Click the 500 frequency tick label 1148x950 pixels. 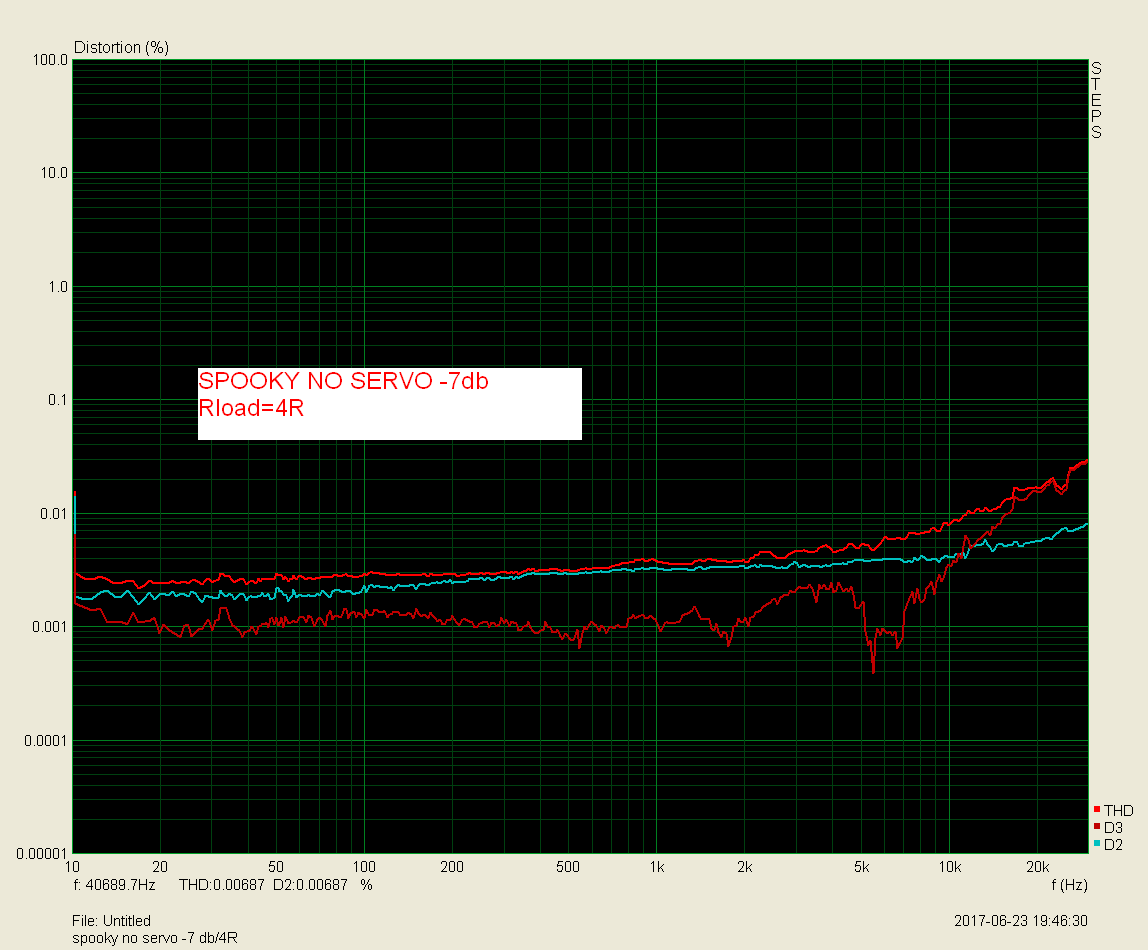567,867
